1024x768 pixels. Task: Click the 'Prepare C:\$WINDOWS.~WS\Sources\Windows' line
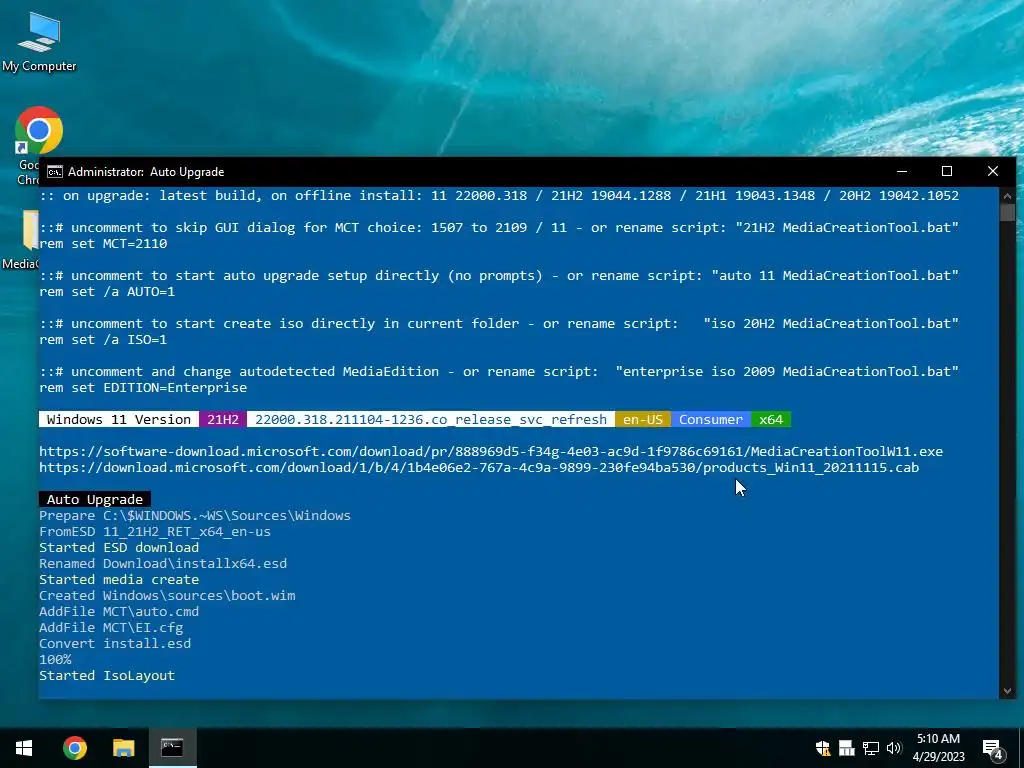(x=195, y=515)
